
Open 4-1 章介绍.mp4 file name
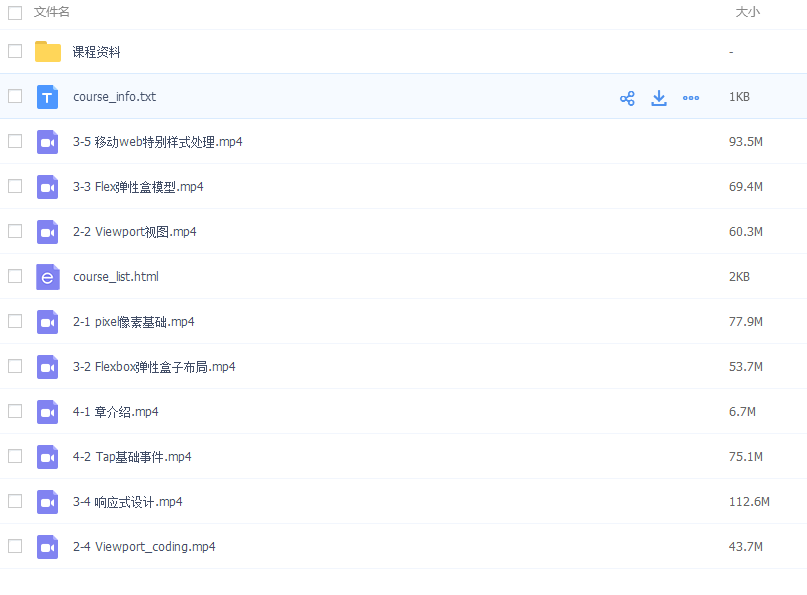coord(115,412)
